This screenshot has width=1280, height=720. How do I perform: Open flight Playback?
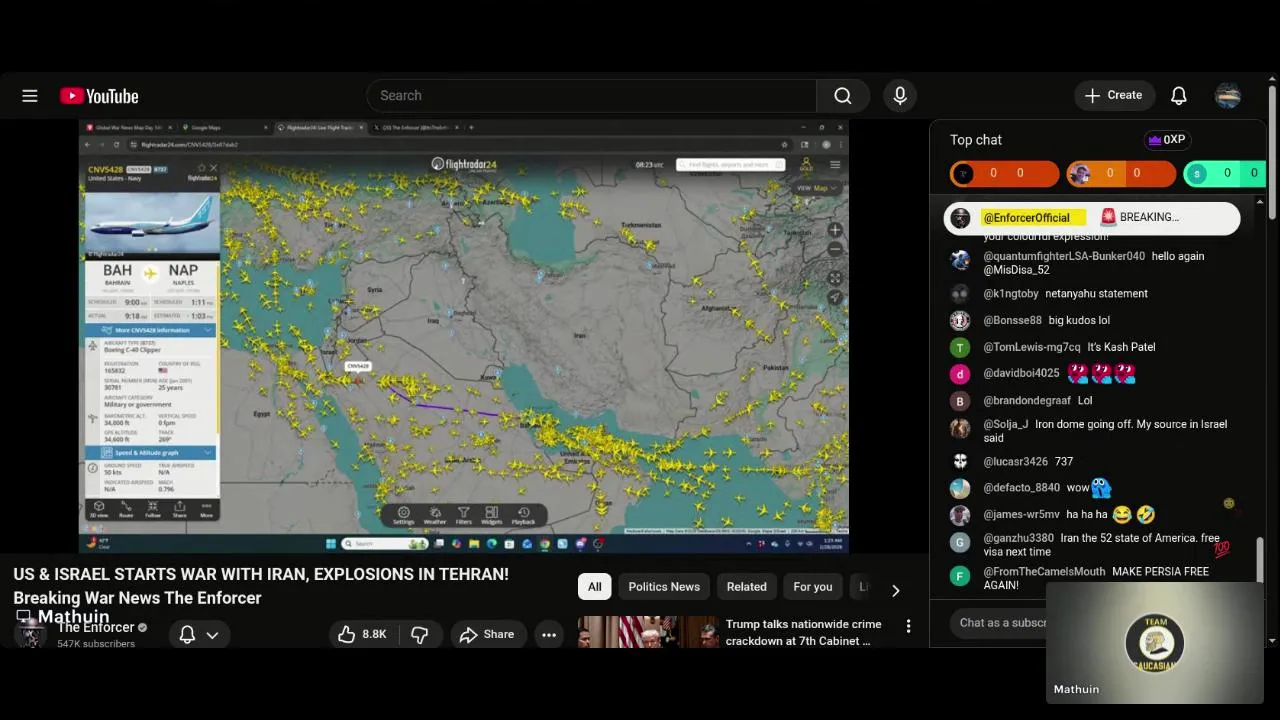(523, 516)
